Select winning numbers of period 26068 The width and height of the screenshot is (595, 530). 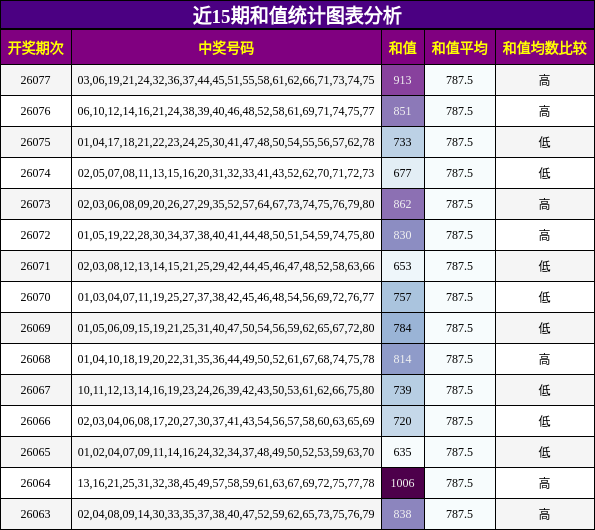226,359
